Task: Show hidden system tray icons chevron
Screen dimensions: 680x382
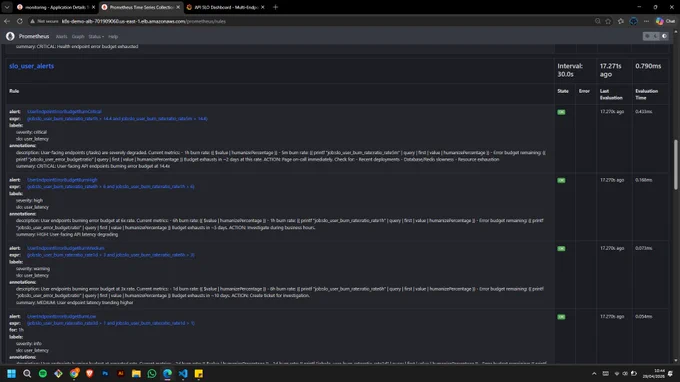Action: [x=594, y=374]
